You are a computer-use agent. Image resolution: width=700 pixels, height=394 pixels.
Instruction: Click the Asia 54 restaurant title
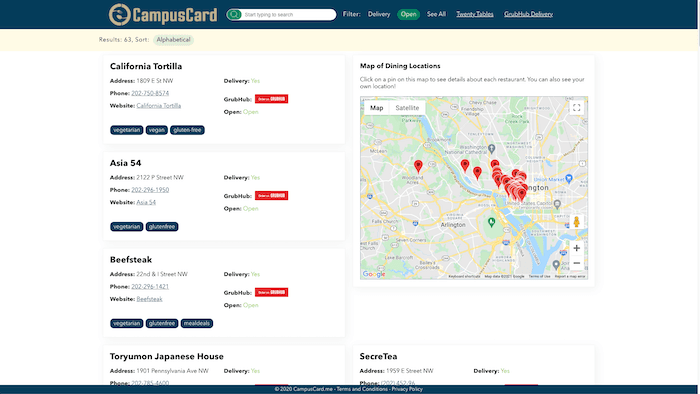point(125,163)
